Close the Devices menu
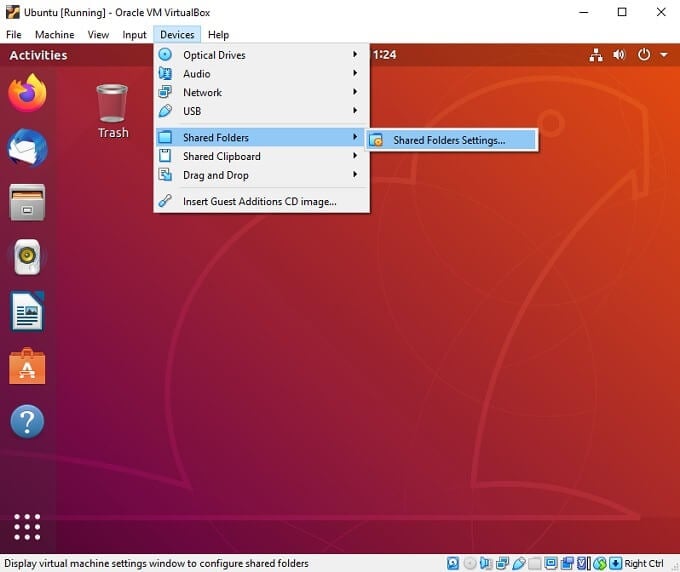680x572 pixels. click(177, 35)
